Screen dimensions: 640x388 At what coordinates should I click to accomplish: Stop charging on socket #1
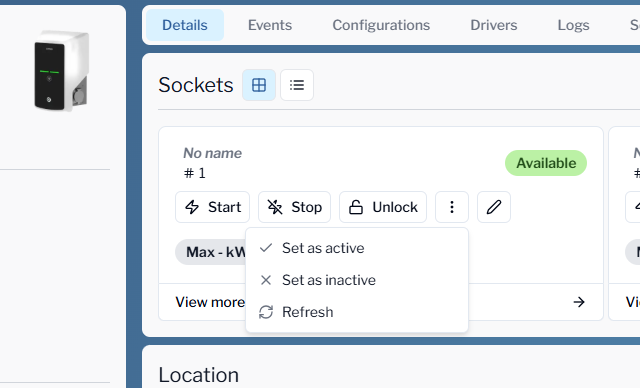294,207
